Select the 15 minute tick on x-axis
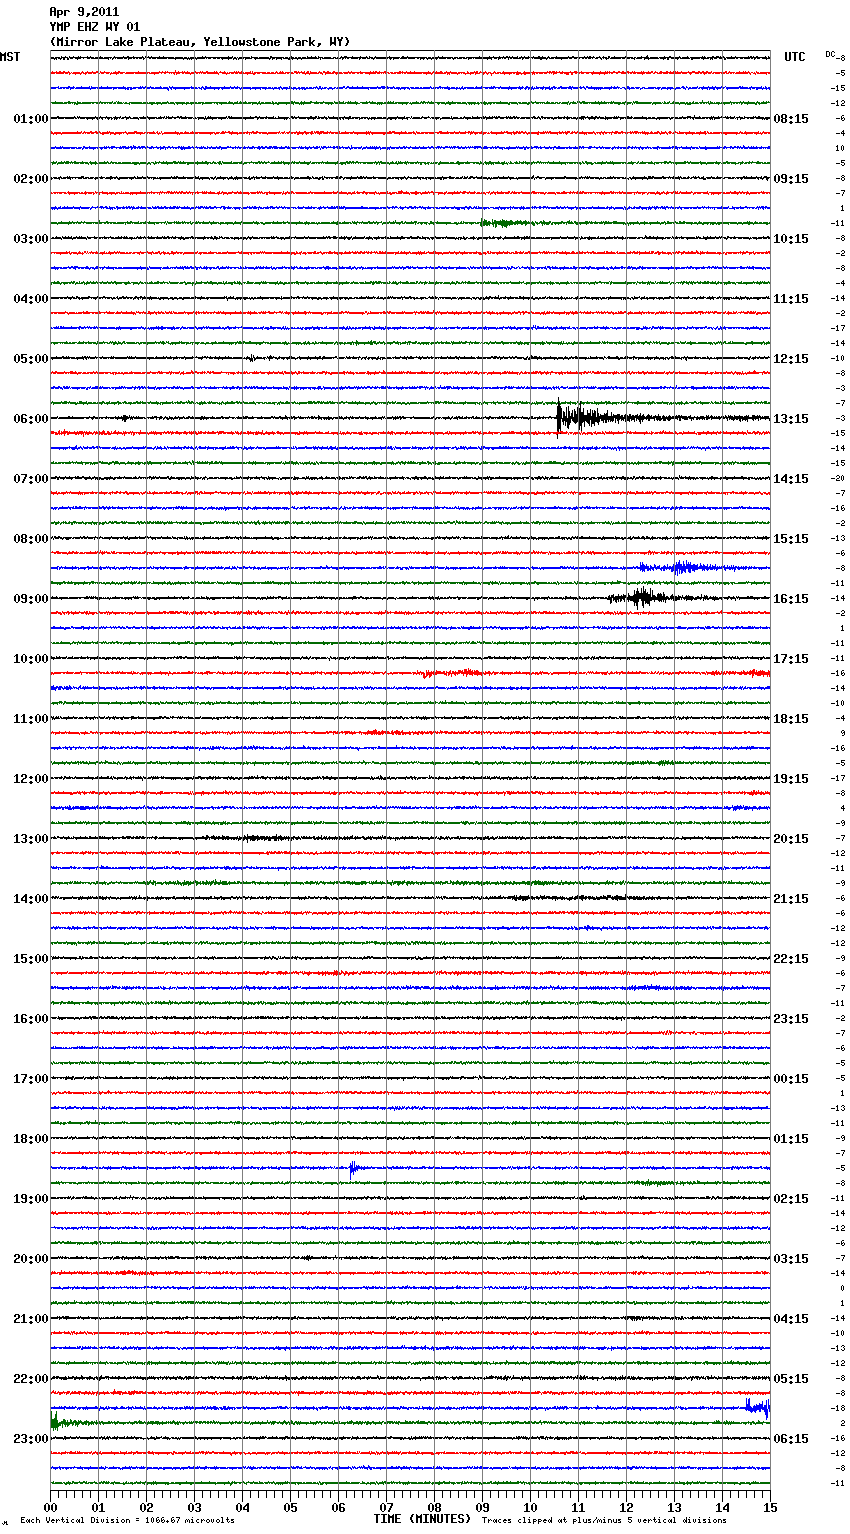 point(769,1507)
